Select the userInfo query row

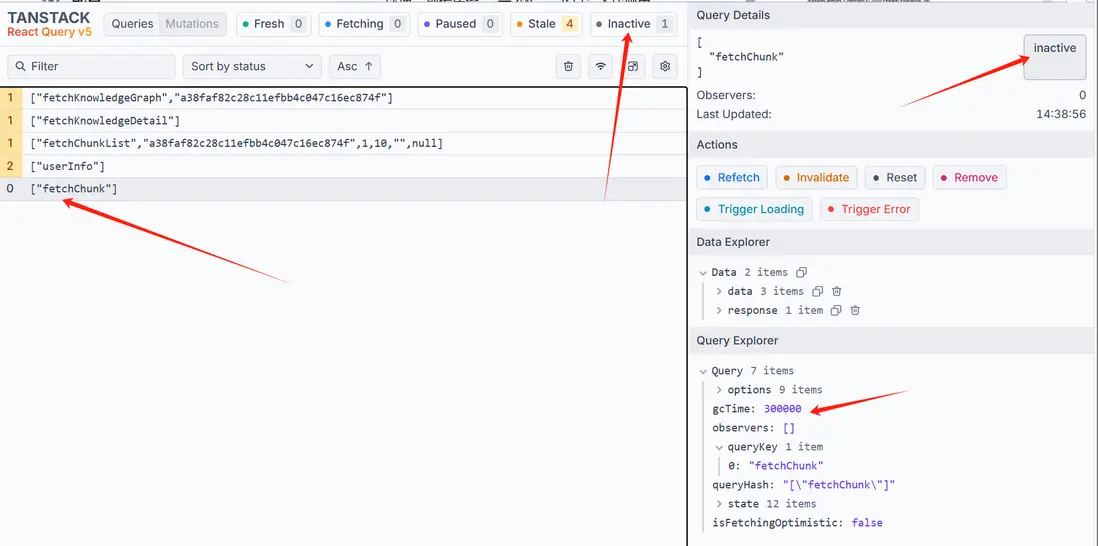pos(343,167)
